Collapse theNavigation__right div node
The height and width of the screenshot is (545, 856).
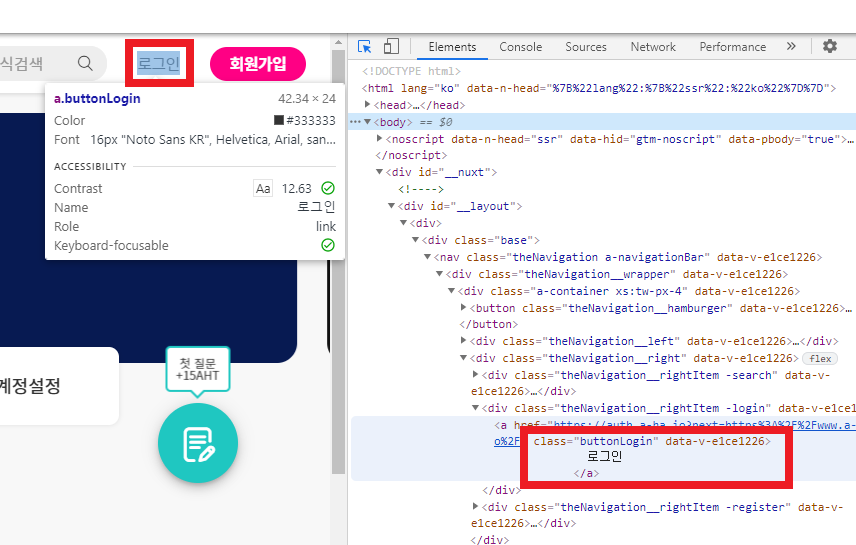463,358
